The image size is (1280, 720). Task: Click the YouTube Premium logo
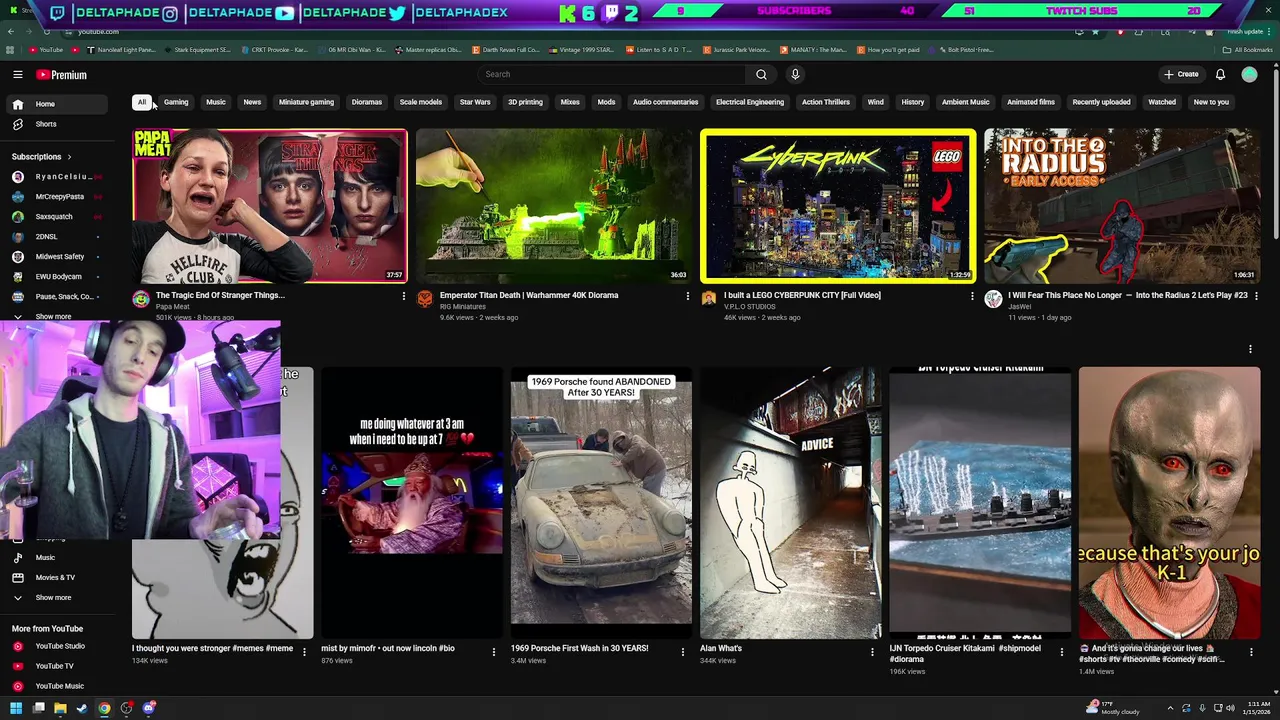tap(62, 75)
